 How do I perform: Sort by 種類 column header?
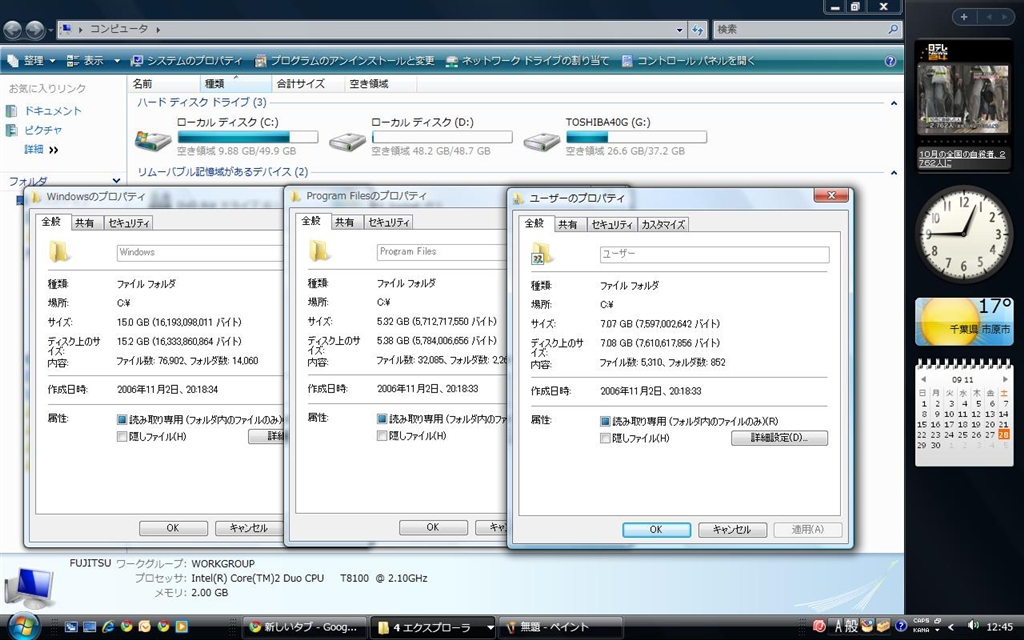(235, 84)
